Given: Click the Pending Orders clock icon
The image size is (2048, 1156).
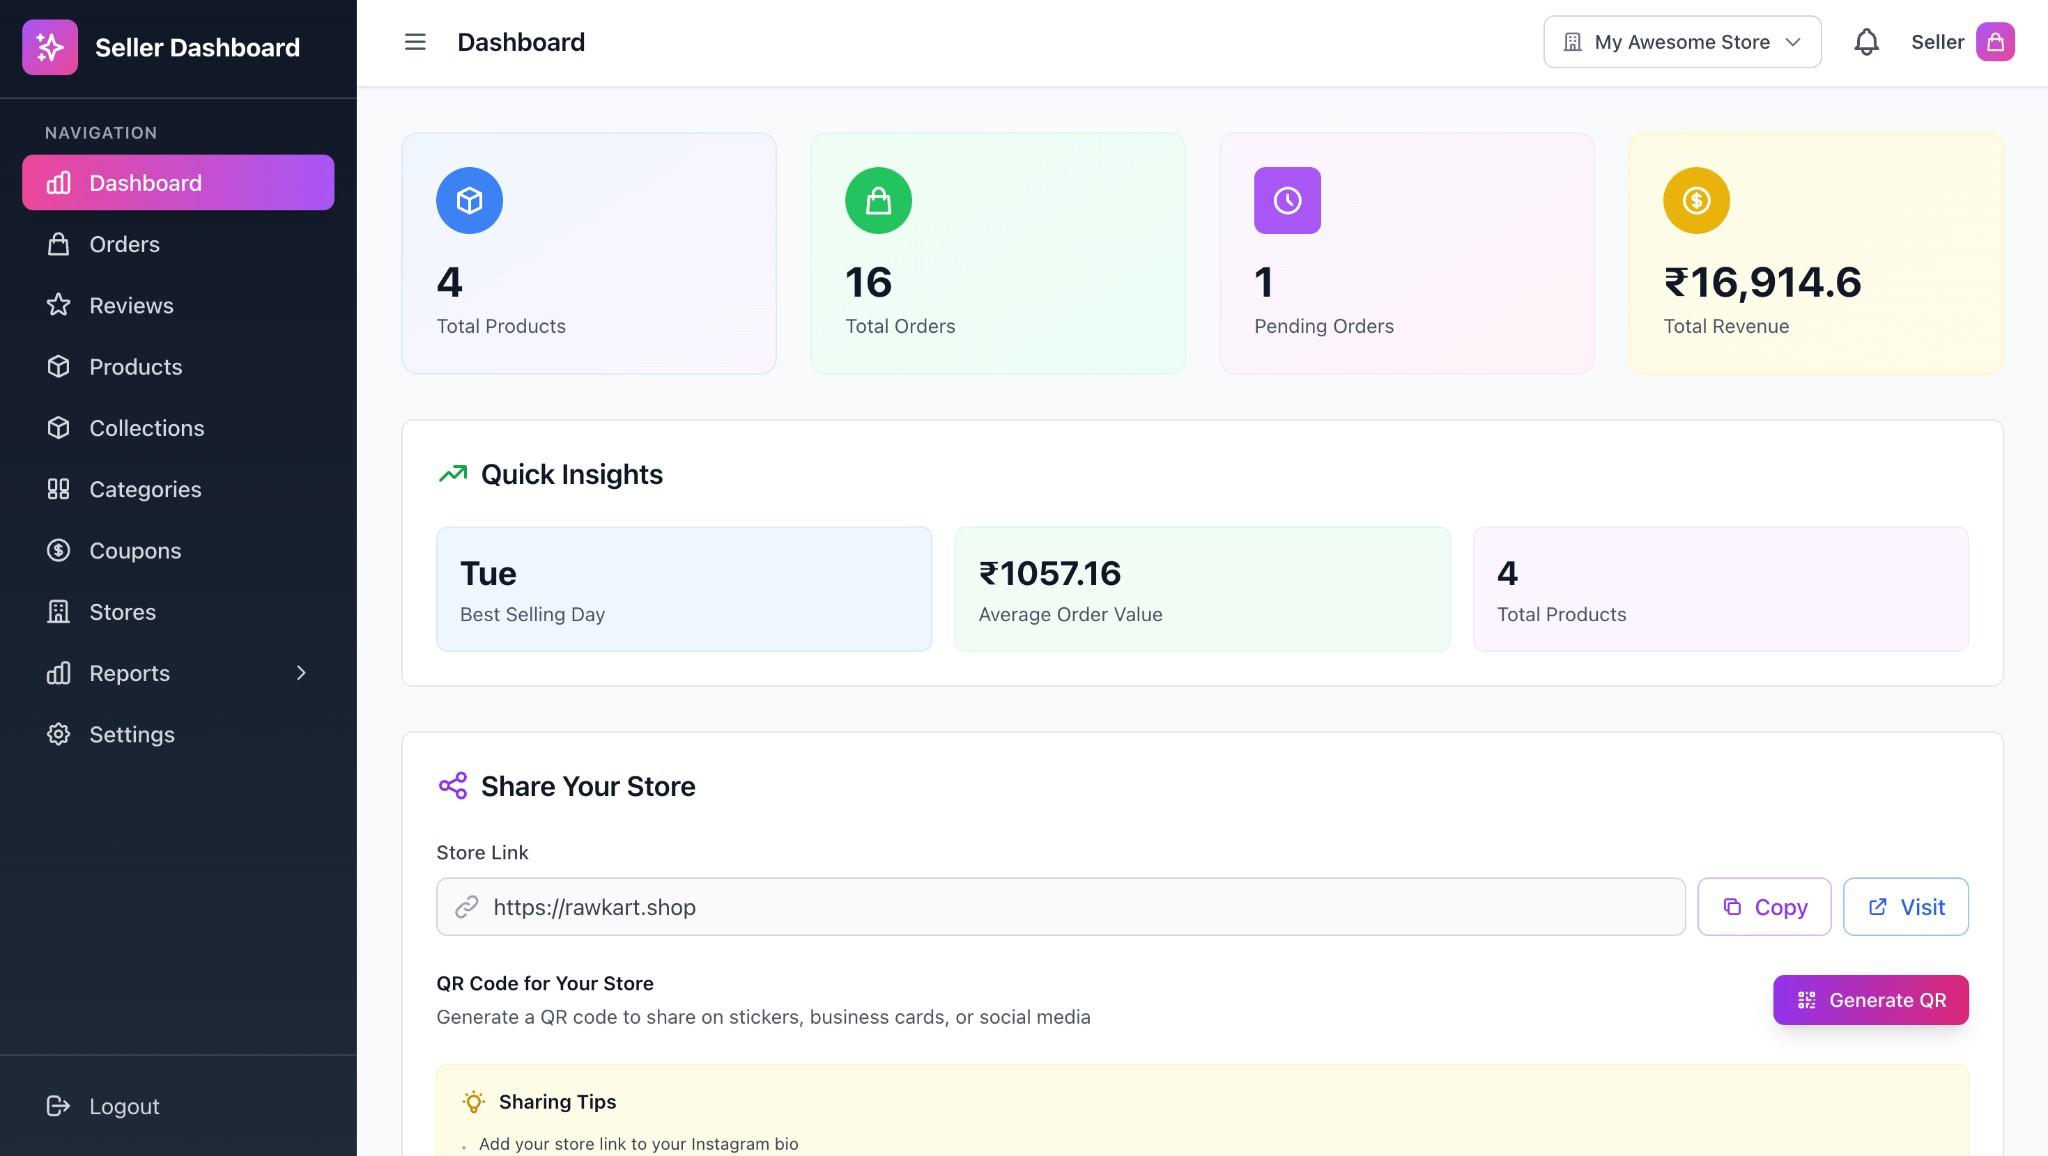Looking at the screenshot, I should [x=1287, y=200].
